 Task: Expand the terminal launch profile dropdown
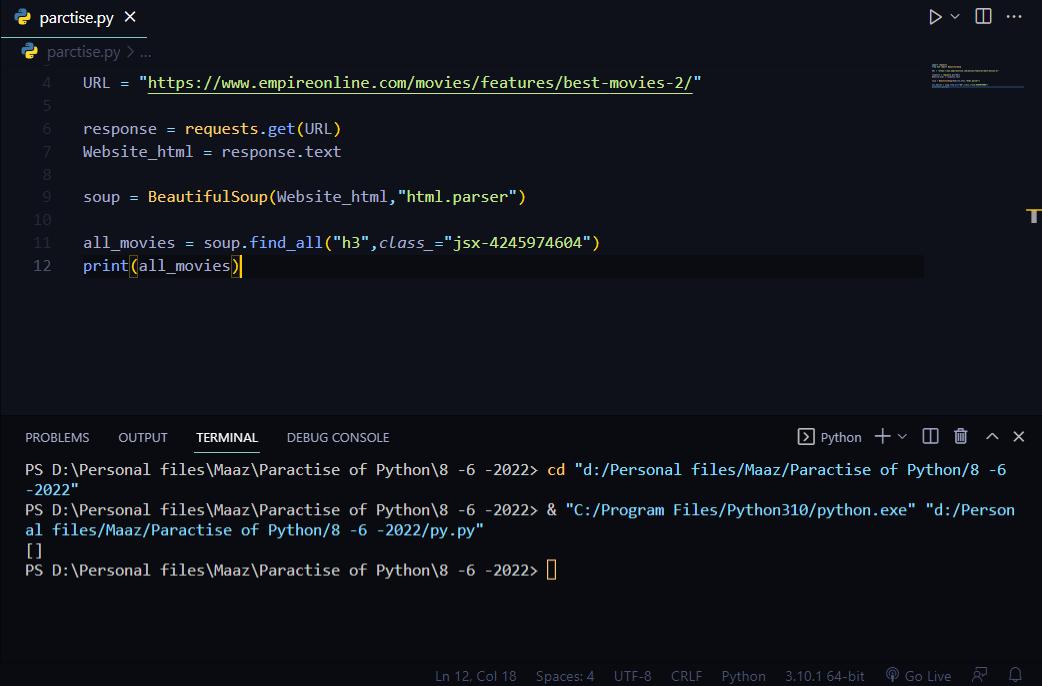902,437
